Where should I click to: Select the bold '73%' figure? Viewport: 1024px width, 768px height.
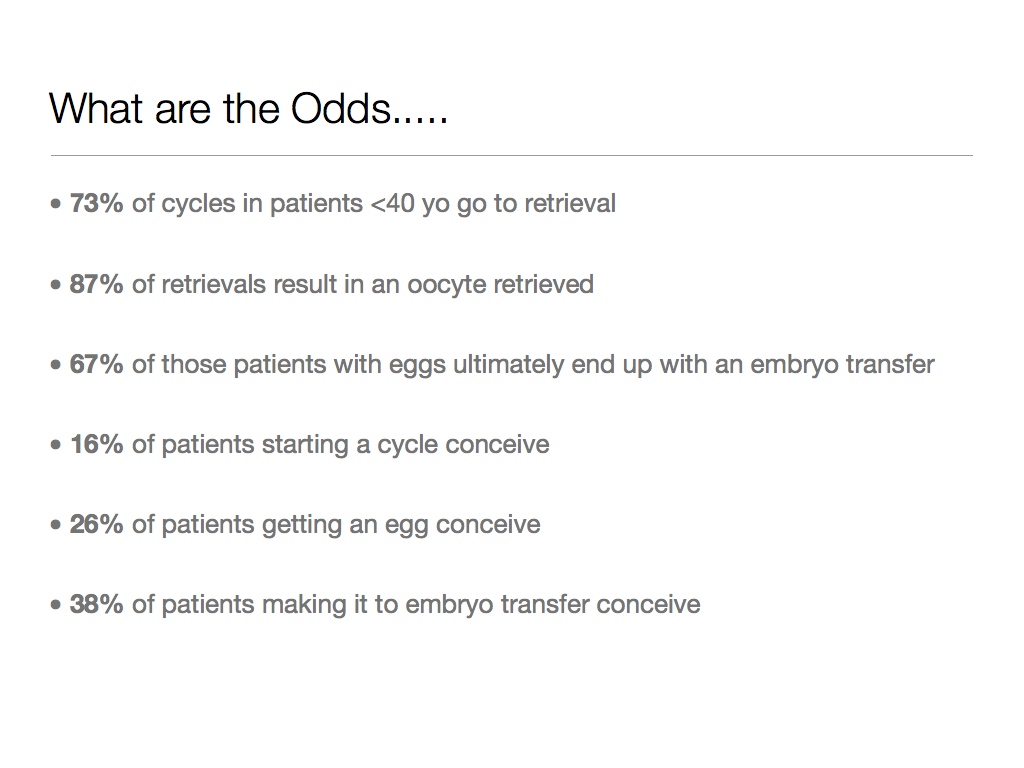pos(96,203)
